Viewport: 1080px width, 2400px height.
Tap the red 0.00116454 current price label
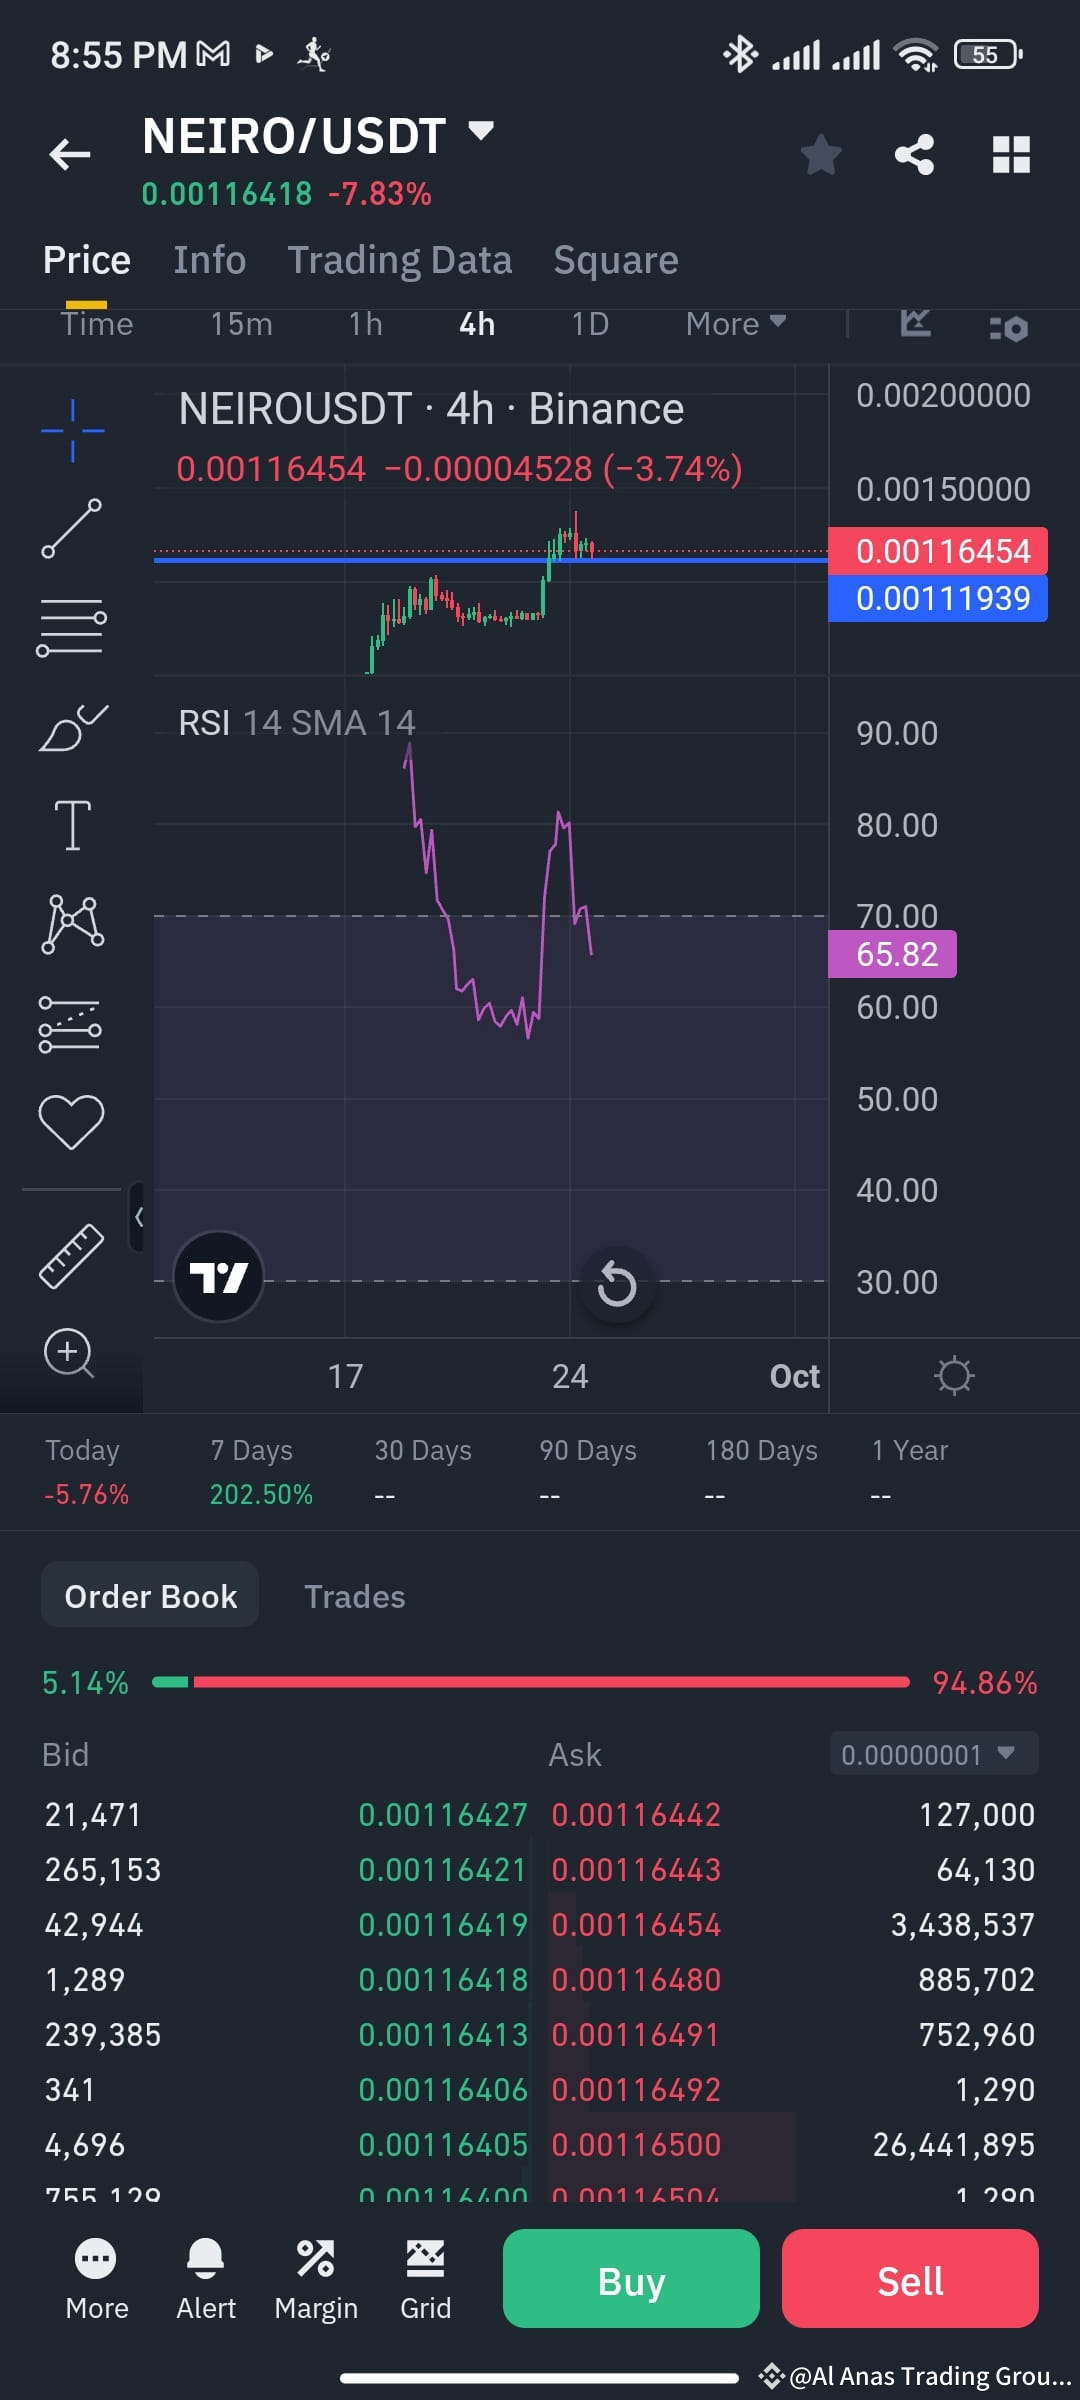click(x=938, y=550)
